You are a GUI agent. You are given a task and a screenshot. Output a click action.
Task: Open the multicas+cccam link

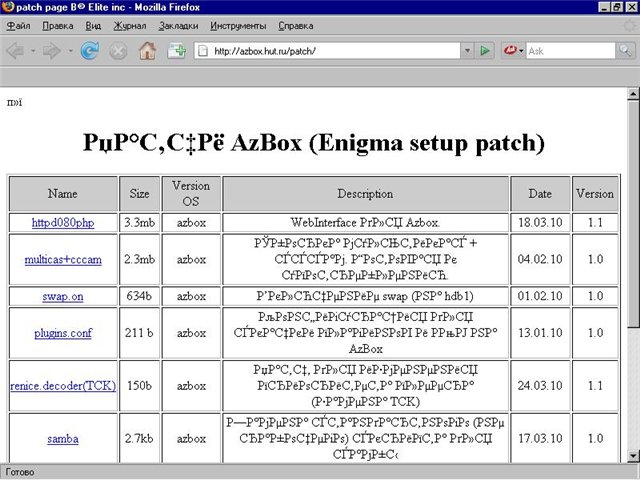[x=63, y=260]
